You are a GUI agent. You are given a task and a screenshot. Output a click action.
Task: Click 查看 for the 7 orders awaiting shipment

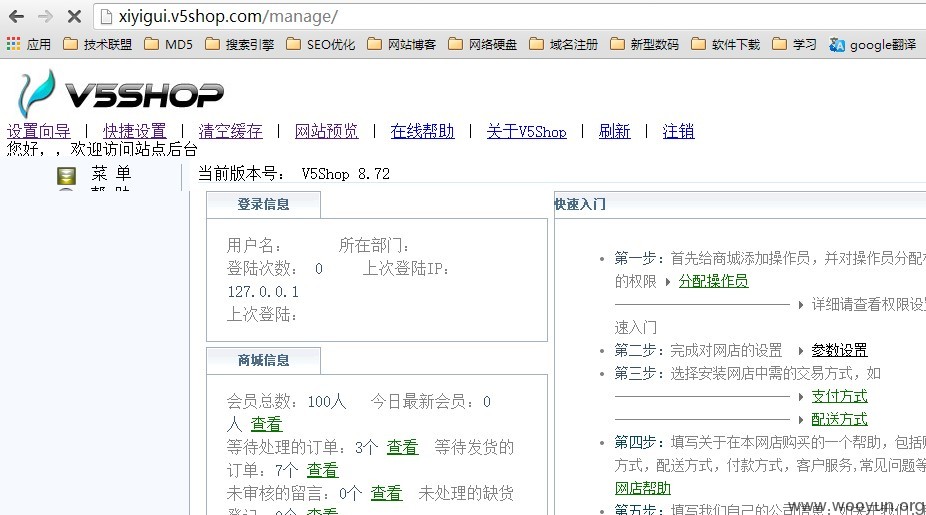point(322,470)
